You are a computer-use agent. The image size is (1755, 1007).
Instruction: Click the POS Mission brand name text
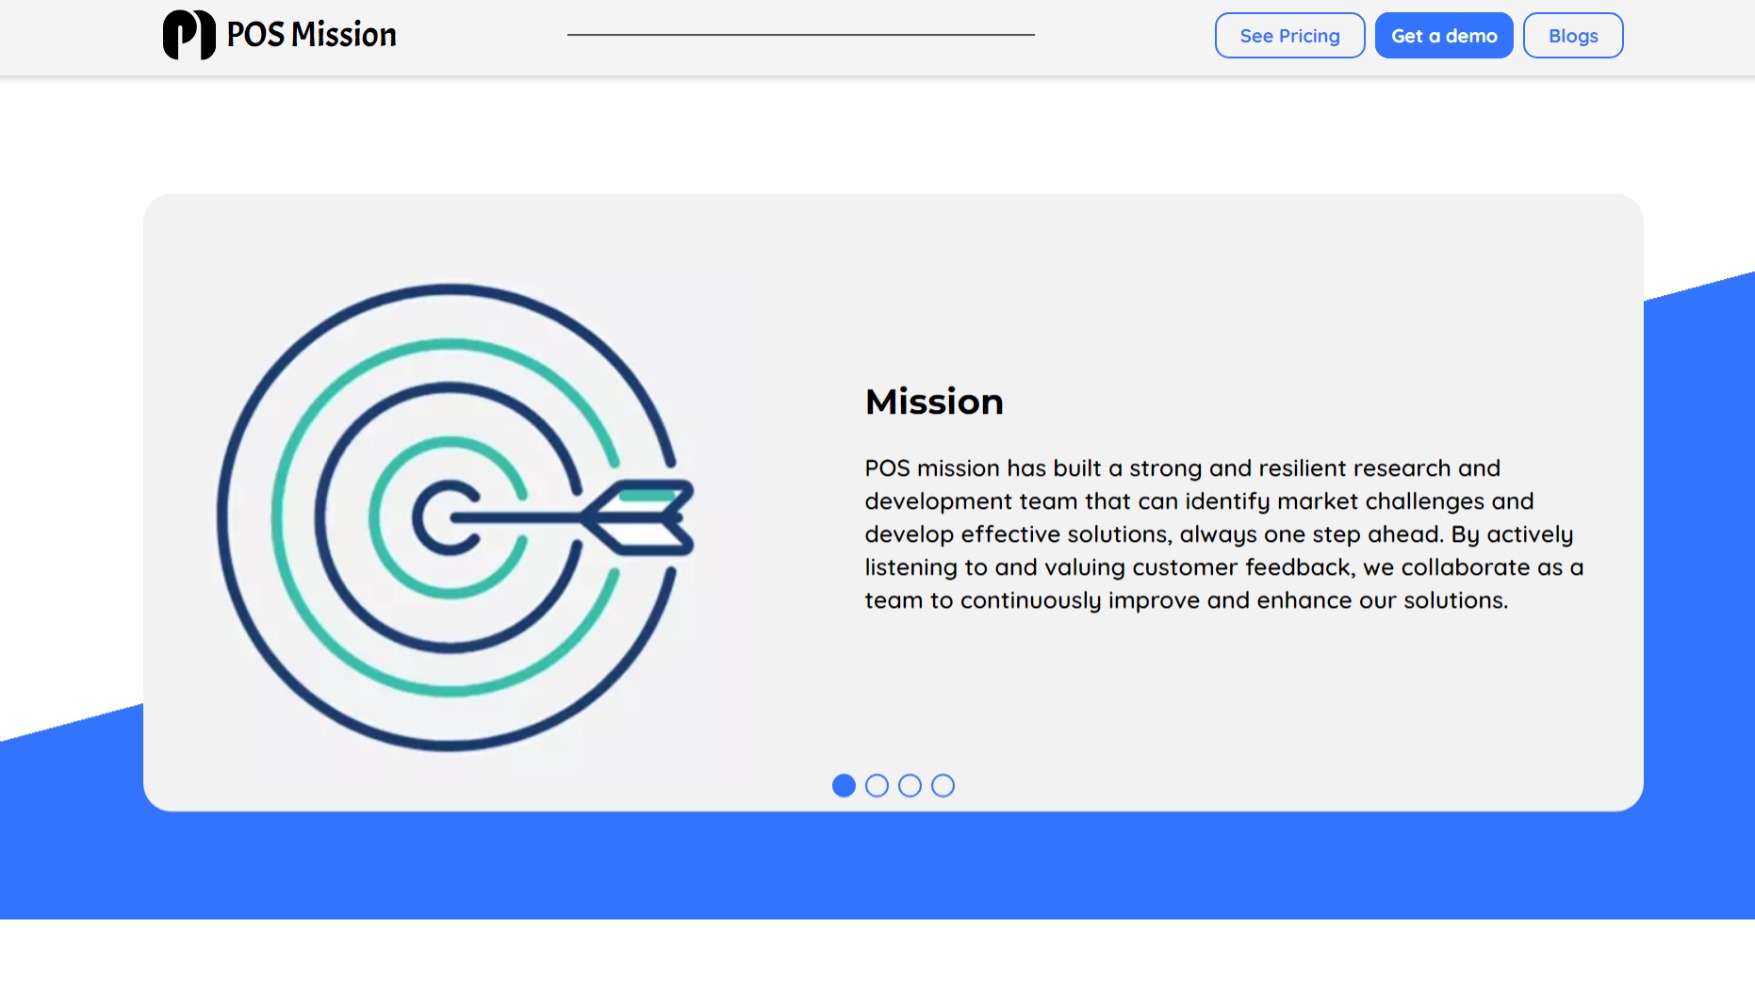click(310, 34)
